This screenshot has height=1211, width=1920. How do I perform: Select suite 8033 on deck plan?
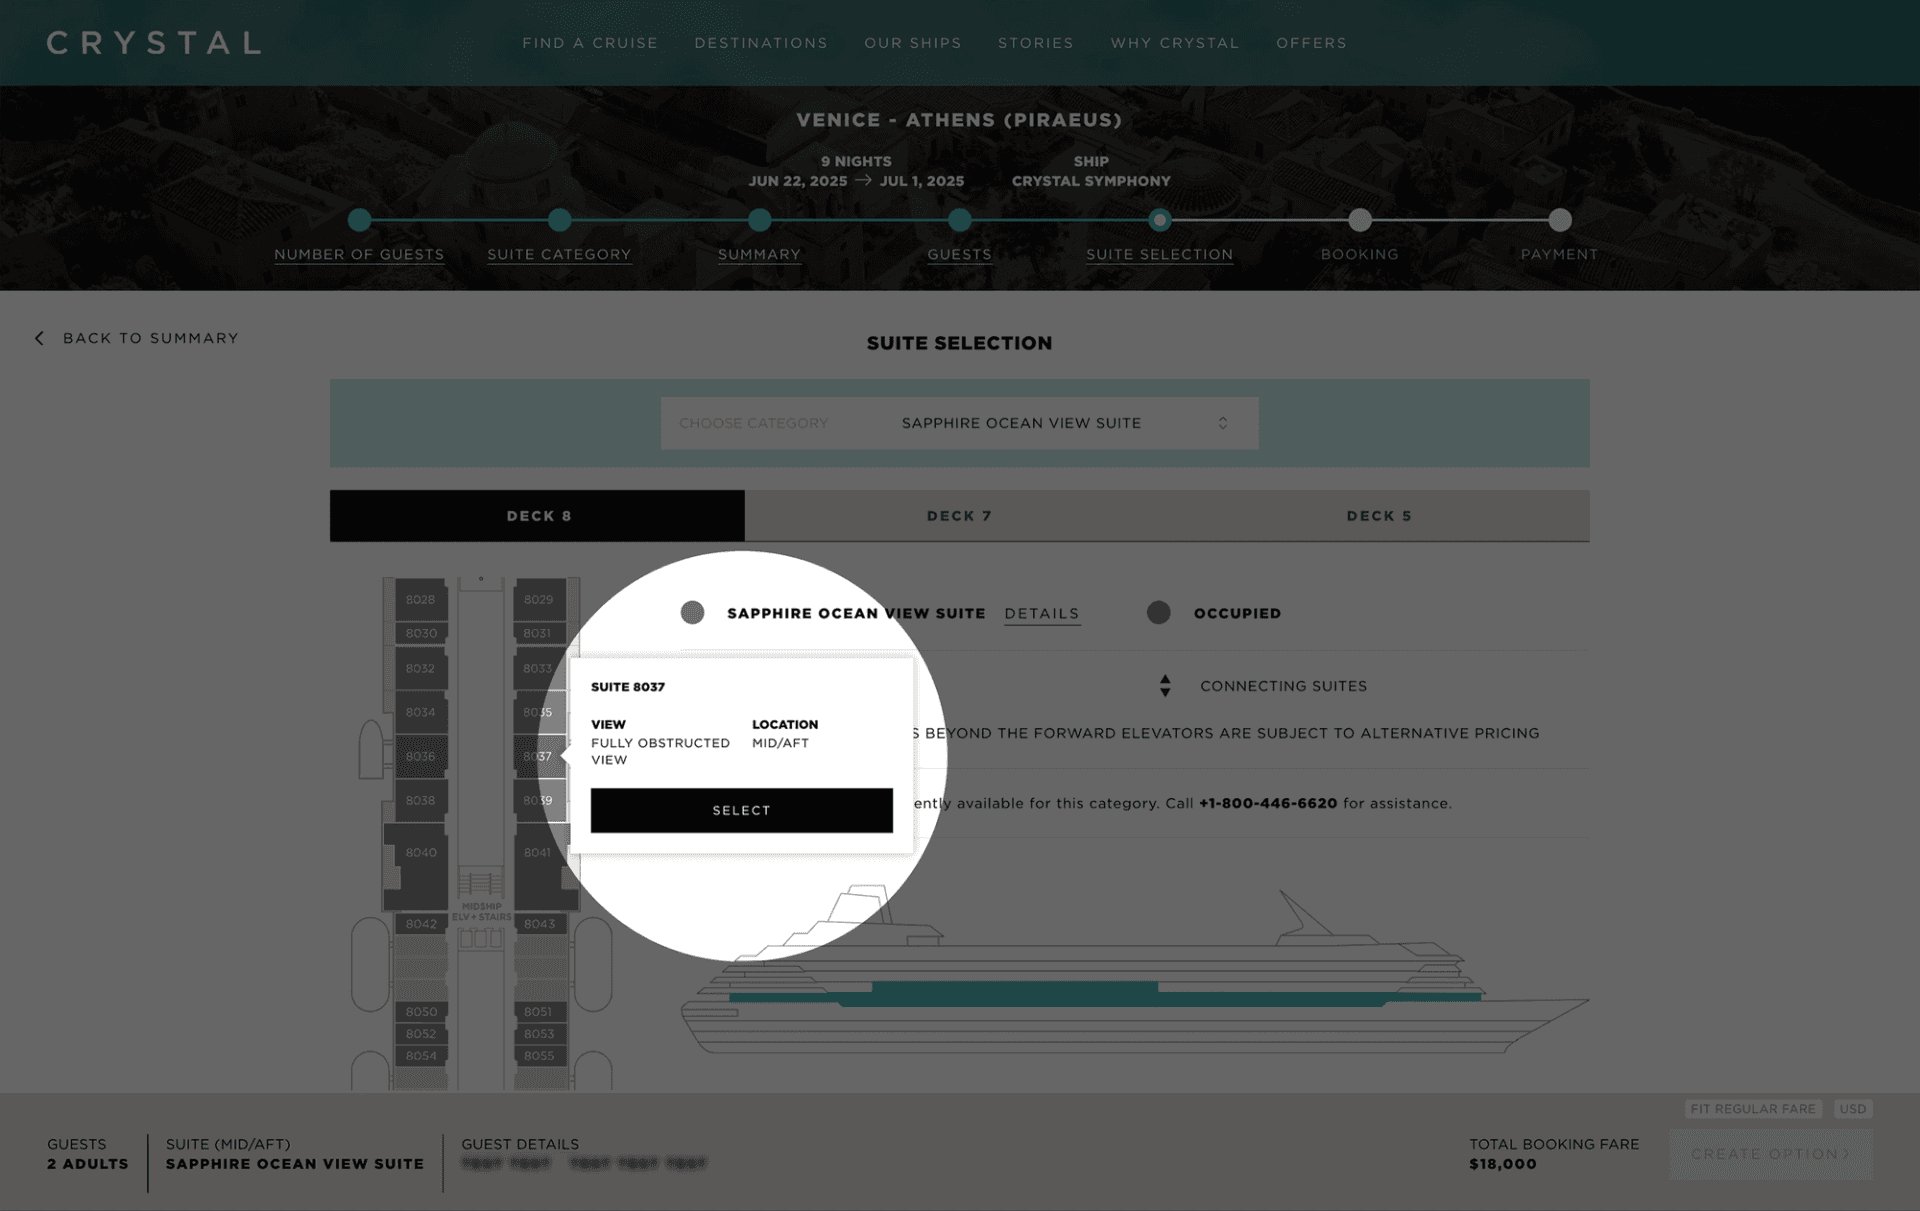coord(539,668)
